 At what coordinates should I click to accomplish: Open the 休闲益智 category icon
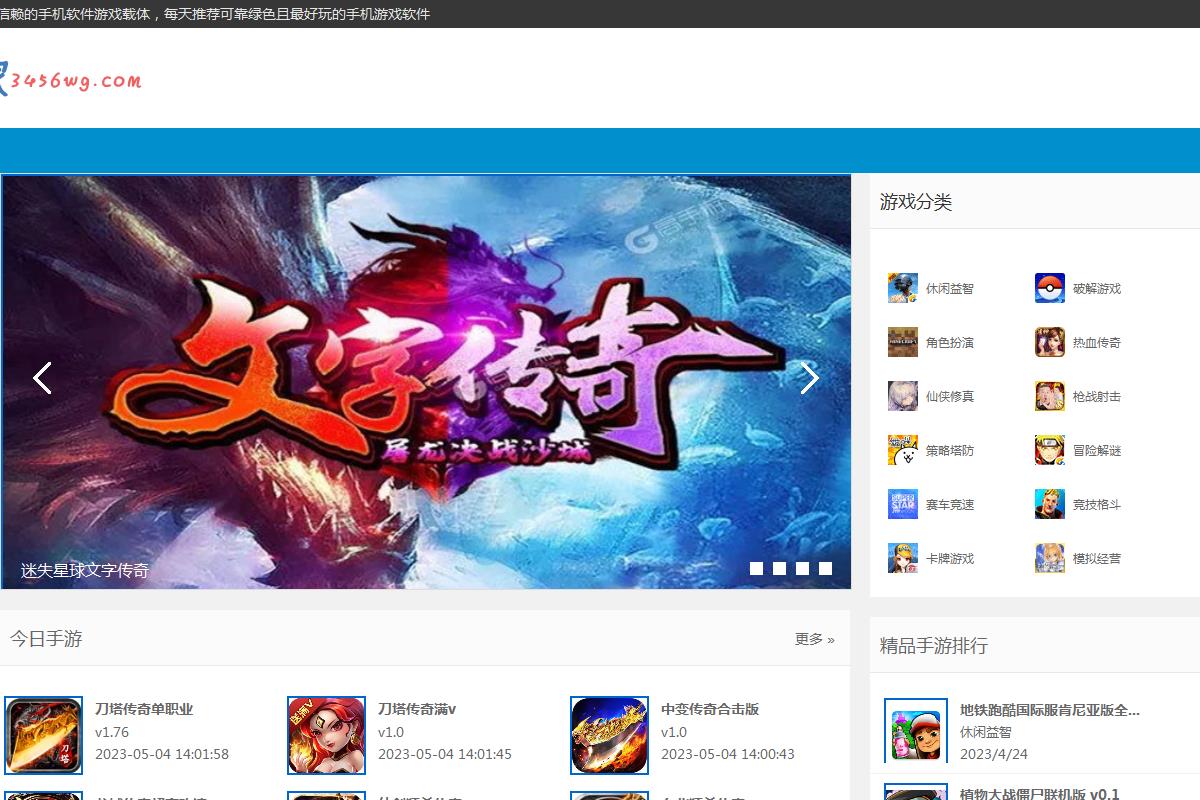click(902, 288)
